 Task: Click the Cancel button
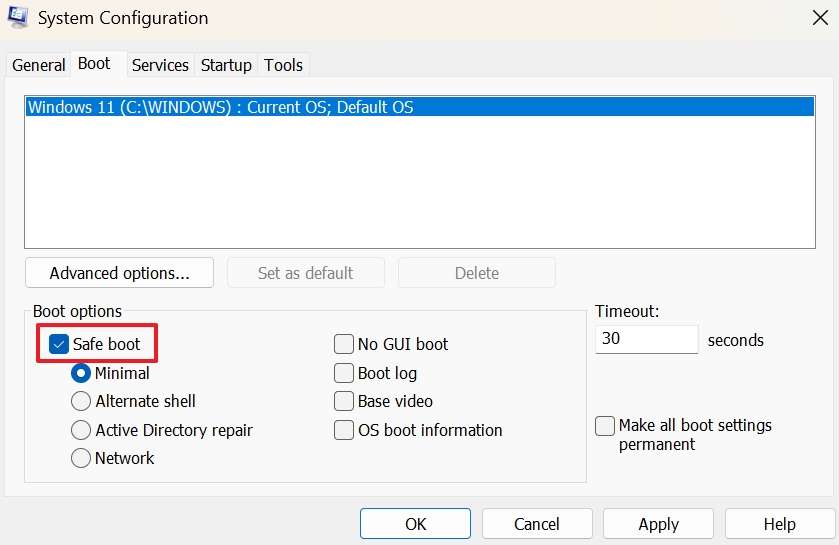pos(537,524)
